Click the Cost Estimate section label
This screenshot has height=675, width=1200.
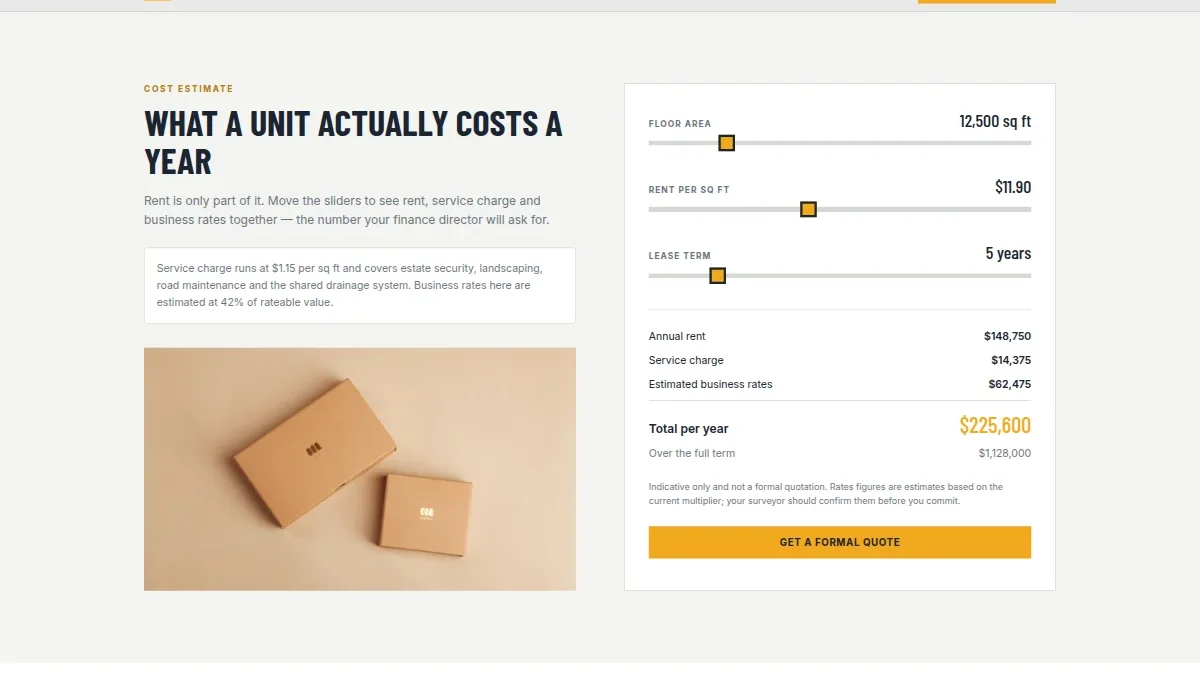pyautogui.click(x=188, y=89)
